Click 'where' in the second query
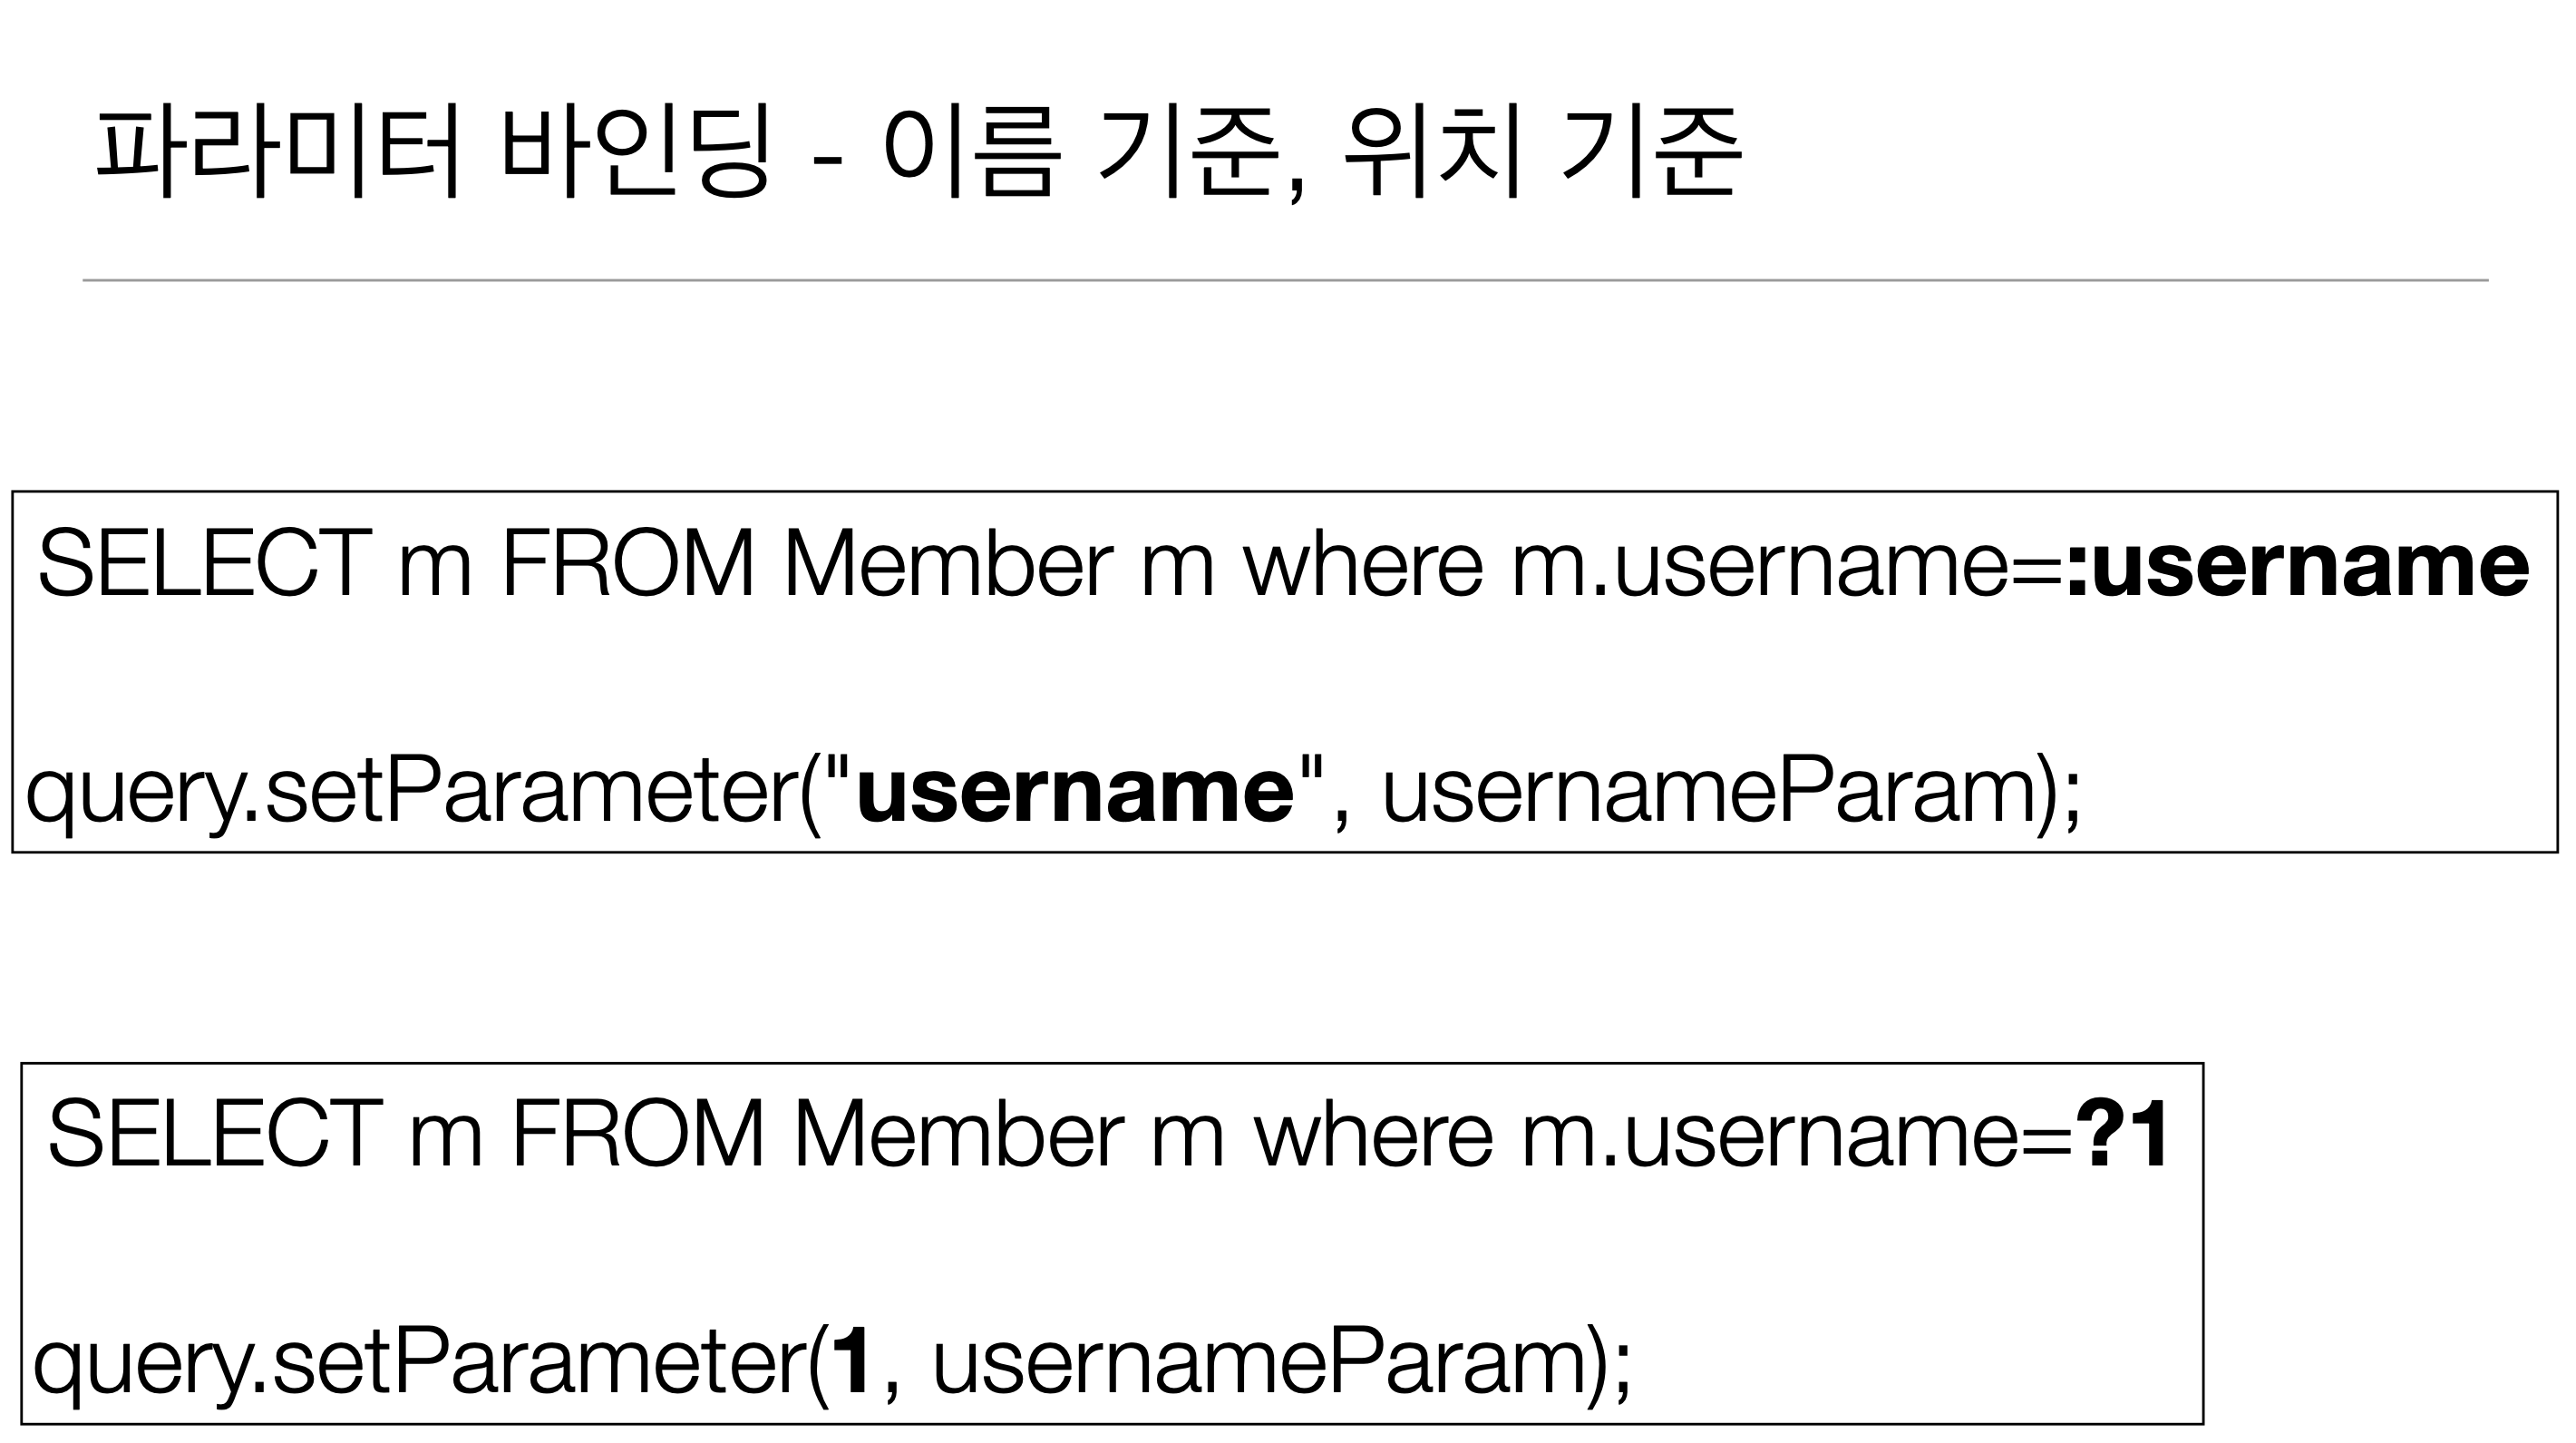 [1373, 1134]
